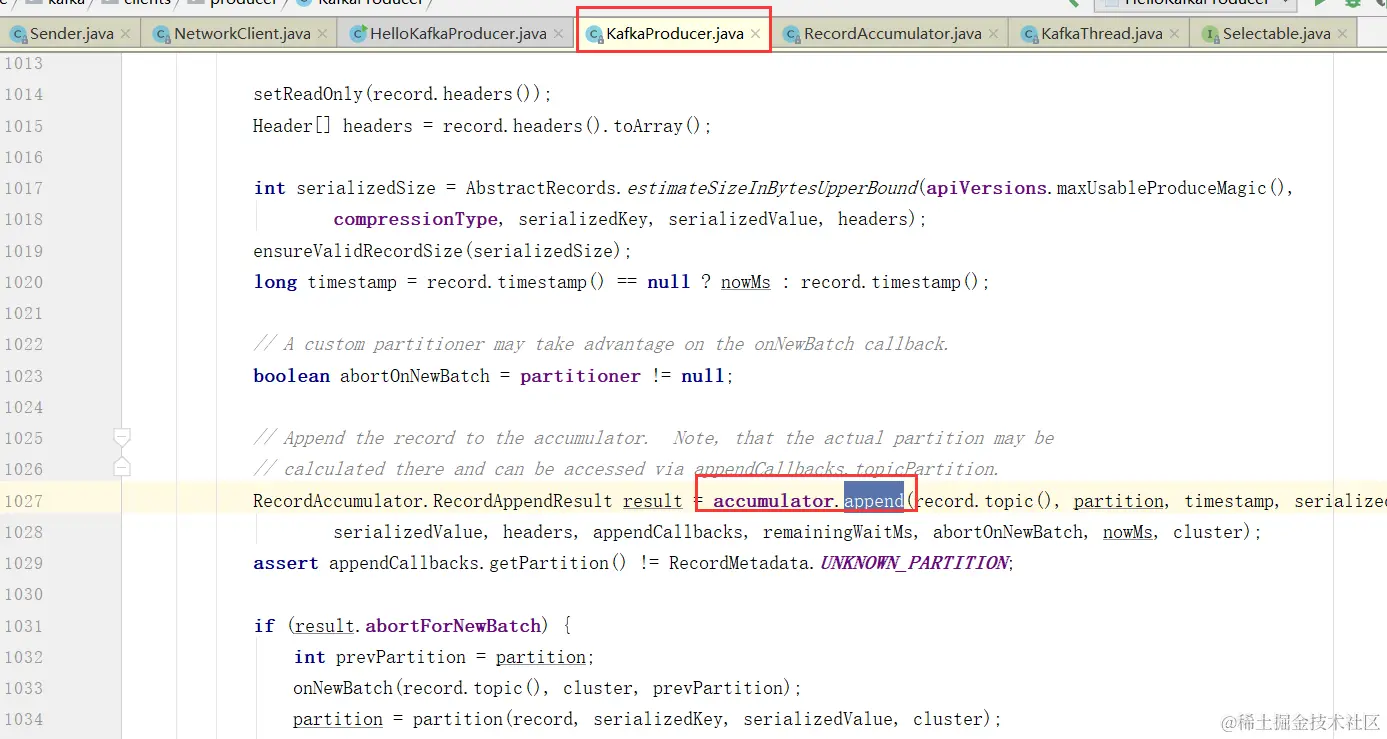Click the UNKNOWN_PARTITION constant
Viewport: 1387px width, 739px height.
click(914, 563)
